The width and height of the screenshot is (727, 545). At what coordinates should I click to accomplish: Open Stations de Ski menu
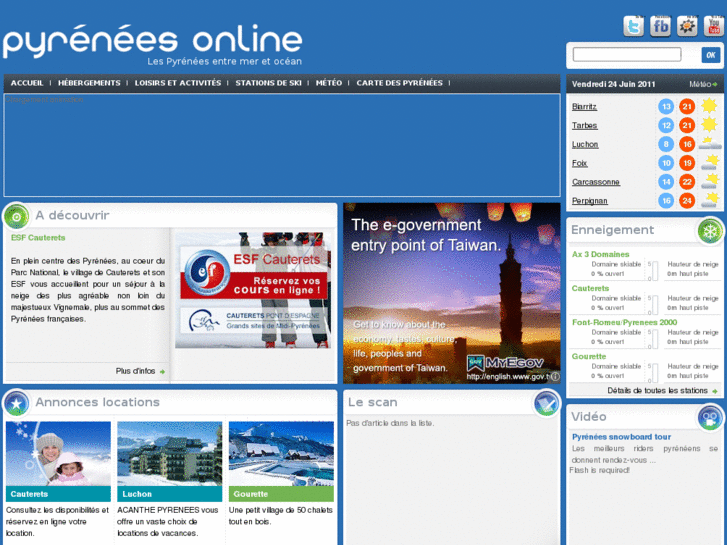point(268,83)
